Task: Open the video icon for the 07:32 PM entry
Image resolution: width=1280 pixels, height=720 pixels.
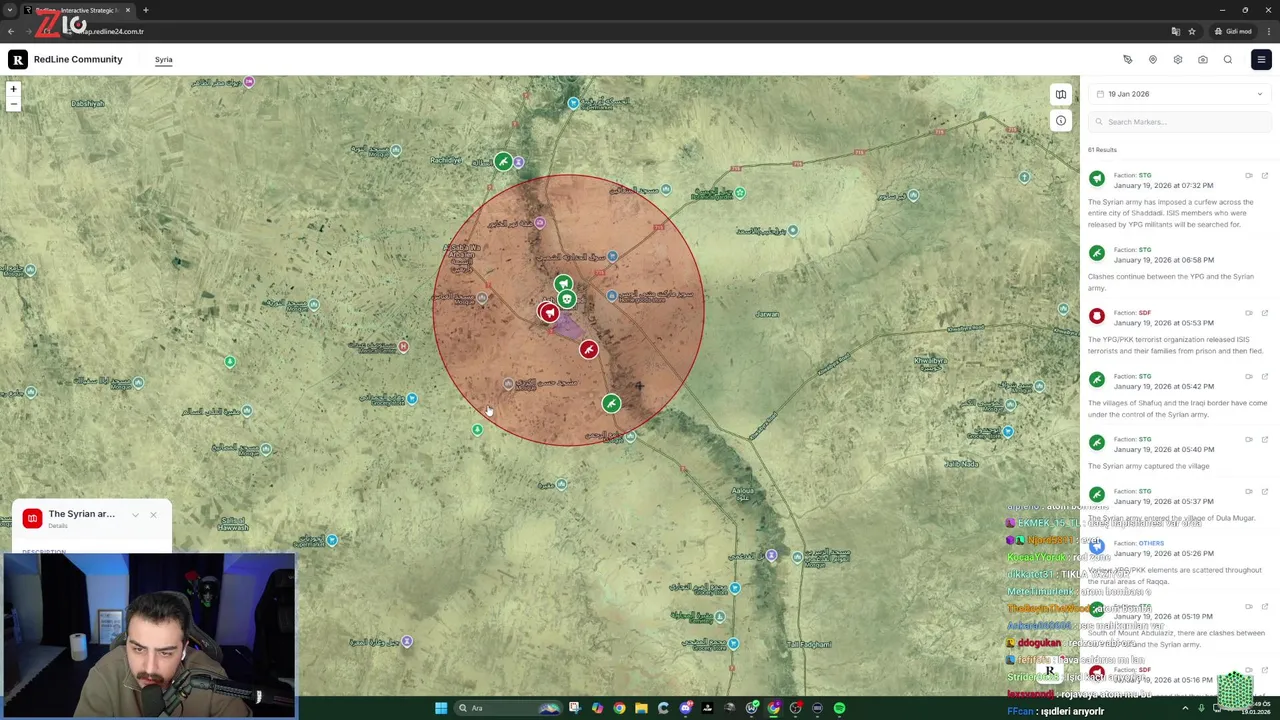Action: (x=1248, y=176)
